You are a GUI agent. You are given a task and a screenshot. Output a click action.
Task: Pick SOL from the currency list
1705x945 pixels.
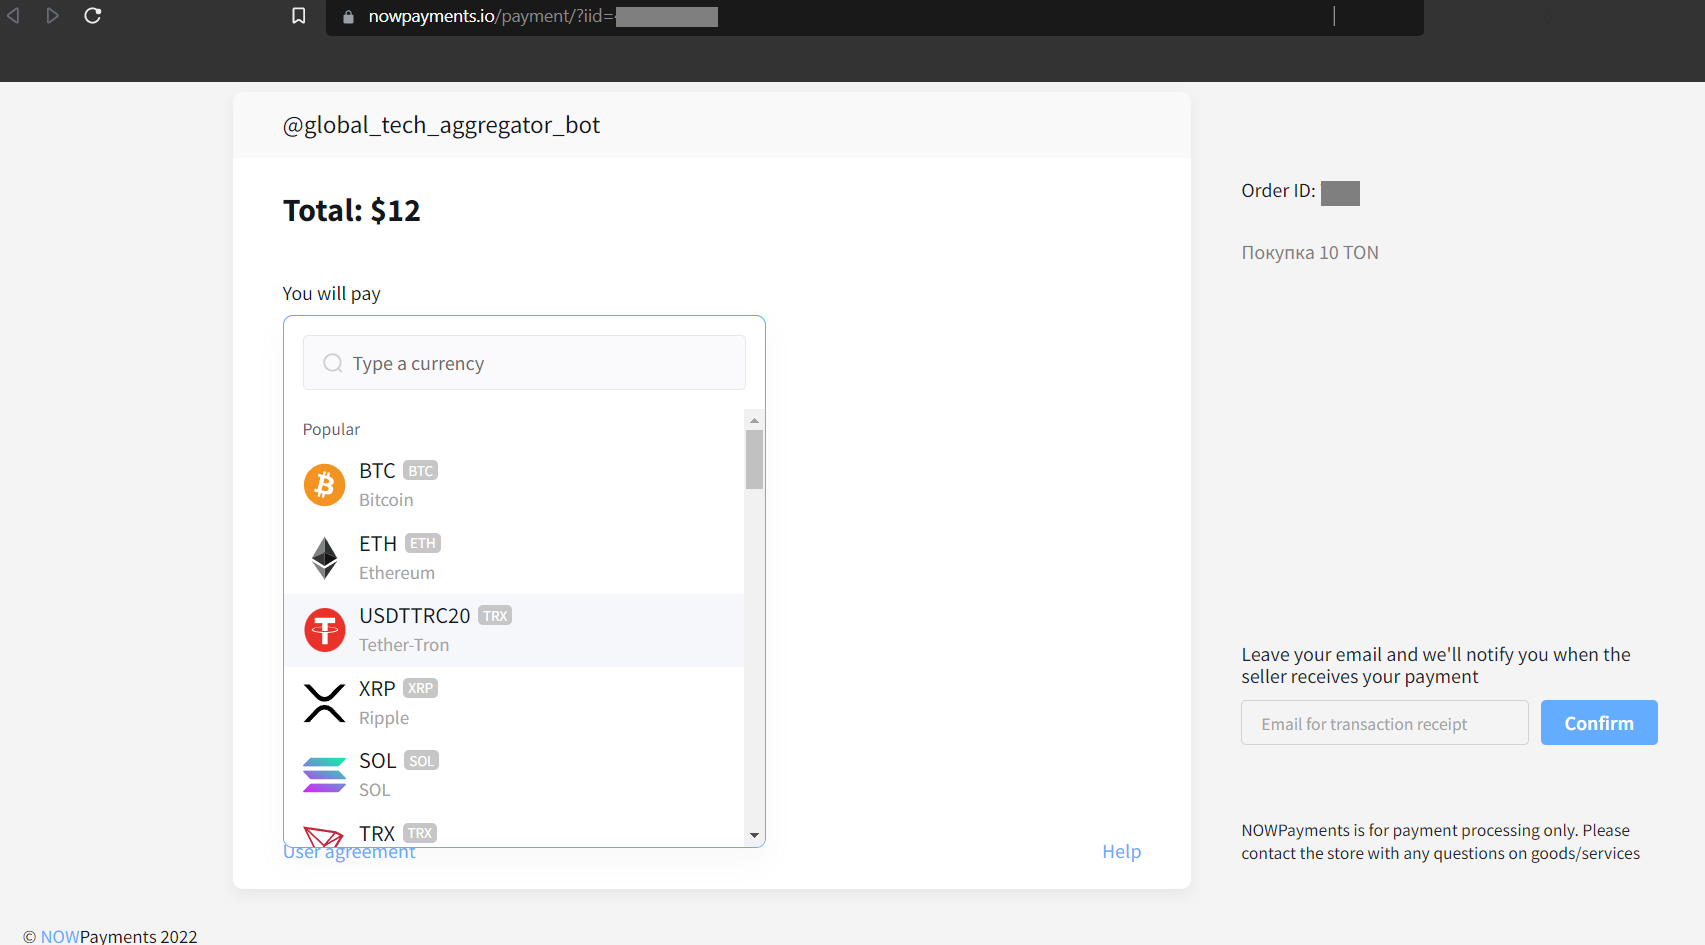tap(514, 775)
